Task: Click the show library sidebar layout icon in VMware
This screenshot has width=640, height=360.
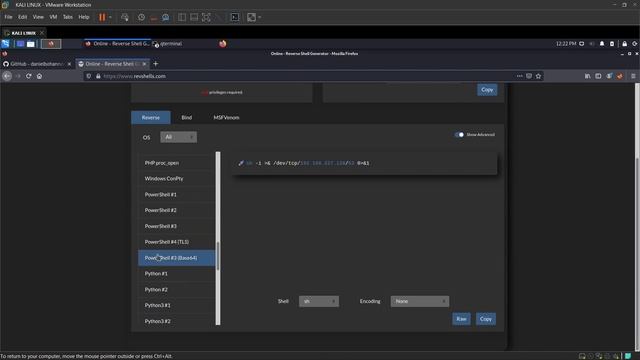Action: 182,17
